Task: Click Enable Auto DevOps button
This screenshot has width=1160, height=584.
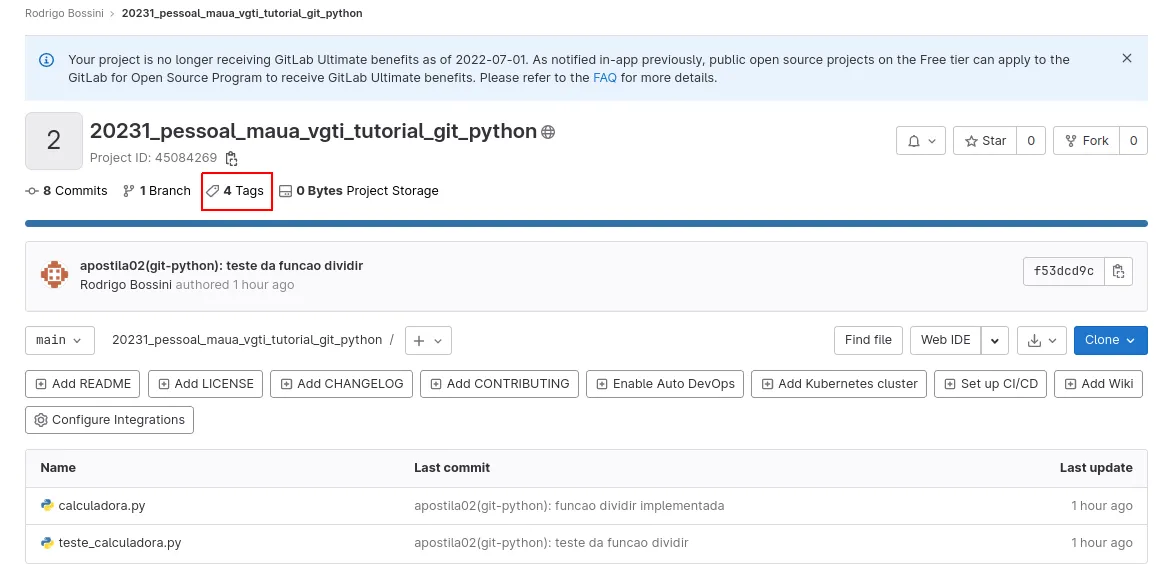Action: (665, 384)
